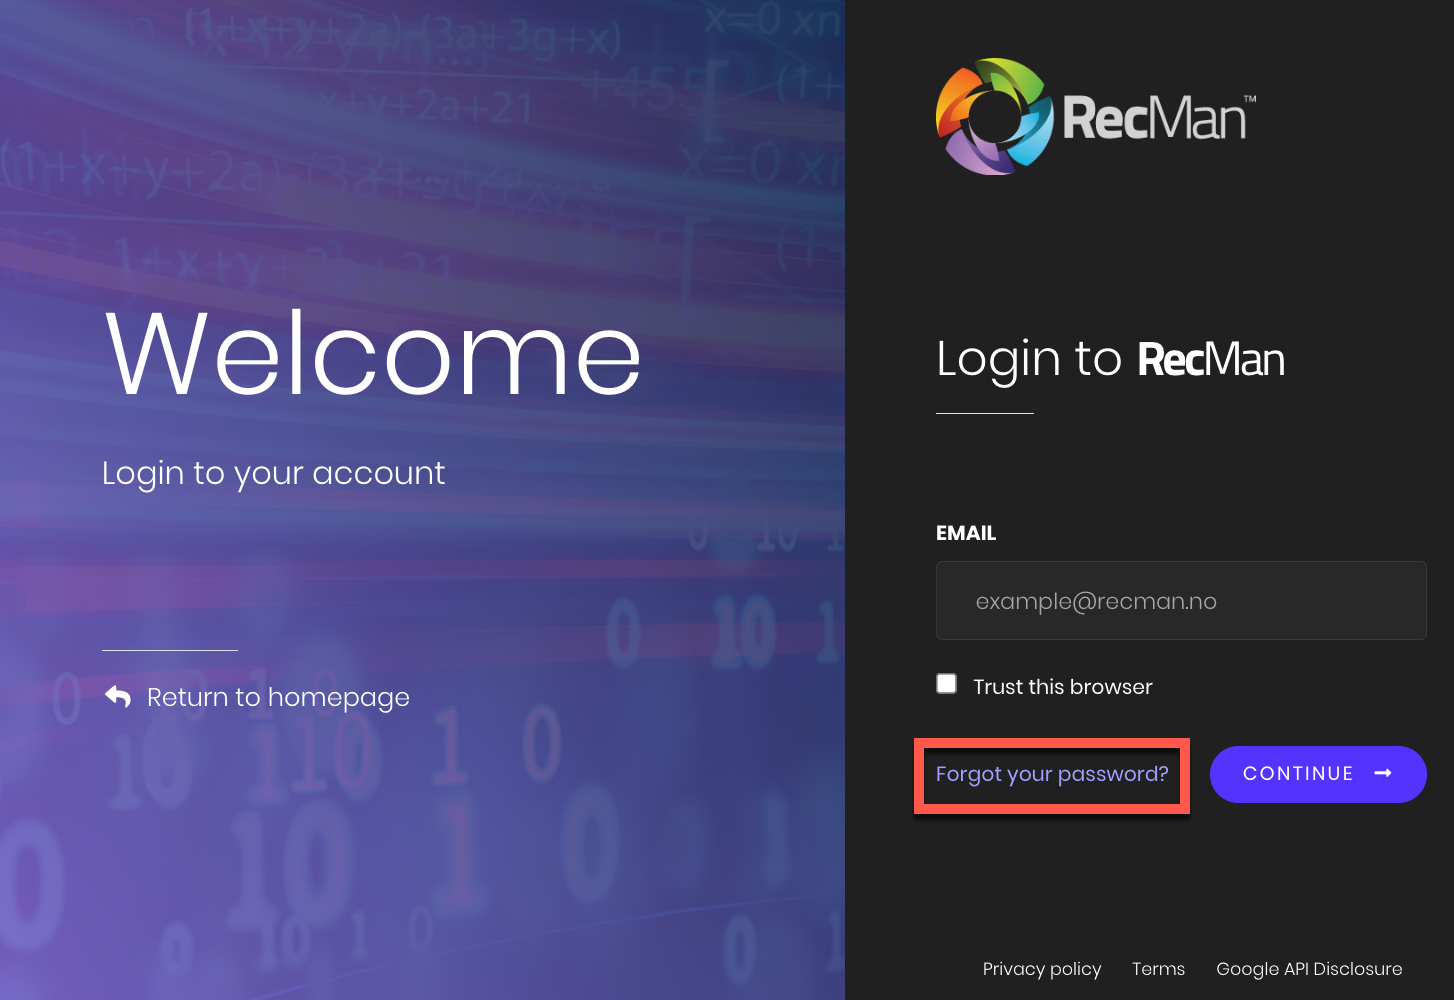Click the reply arrow icon beside Return to homepage

118,697
